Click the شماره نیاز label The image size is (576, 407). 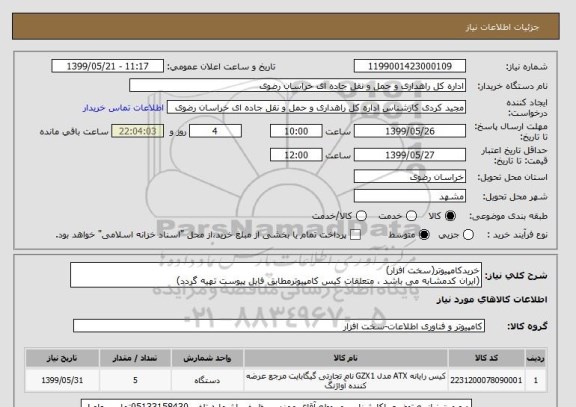click(x=527, y=67)
